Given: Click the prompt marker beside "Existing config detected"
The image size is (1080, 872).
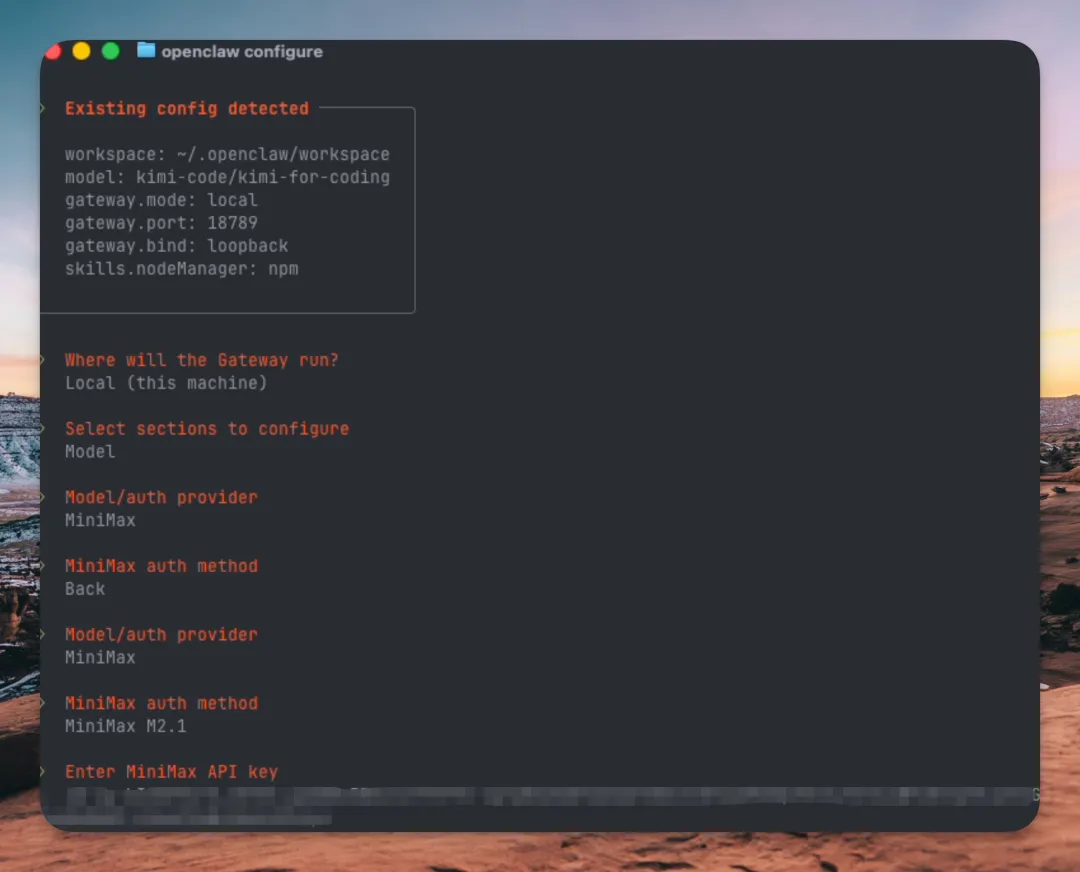Looking at the screenshot, I should 43,108.
